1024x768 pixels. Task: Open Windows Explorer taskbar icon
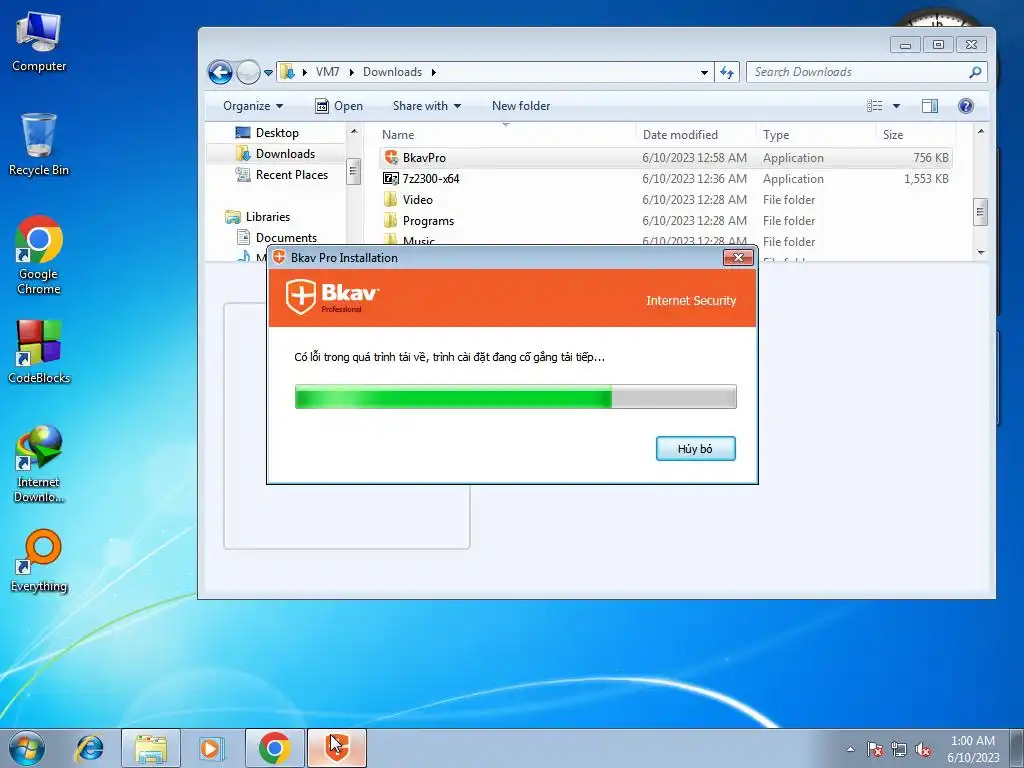[151, 748]
